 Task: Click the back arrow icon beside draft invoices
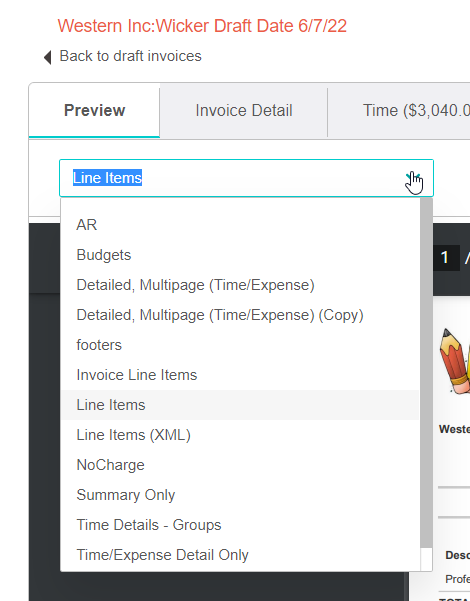(48, 57)
